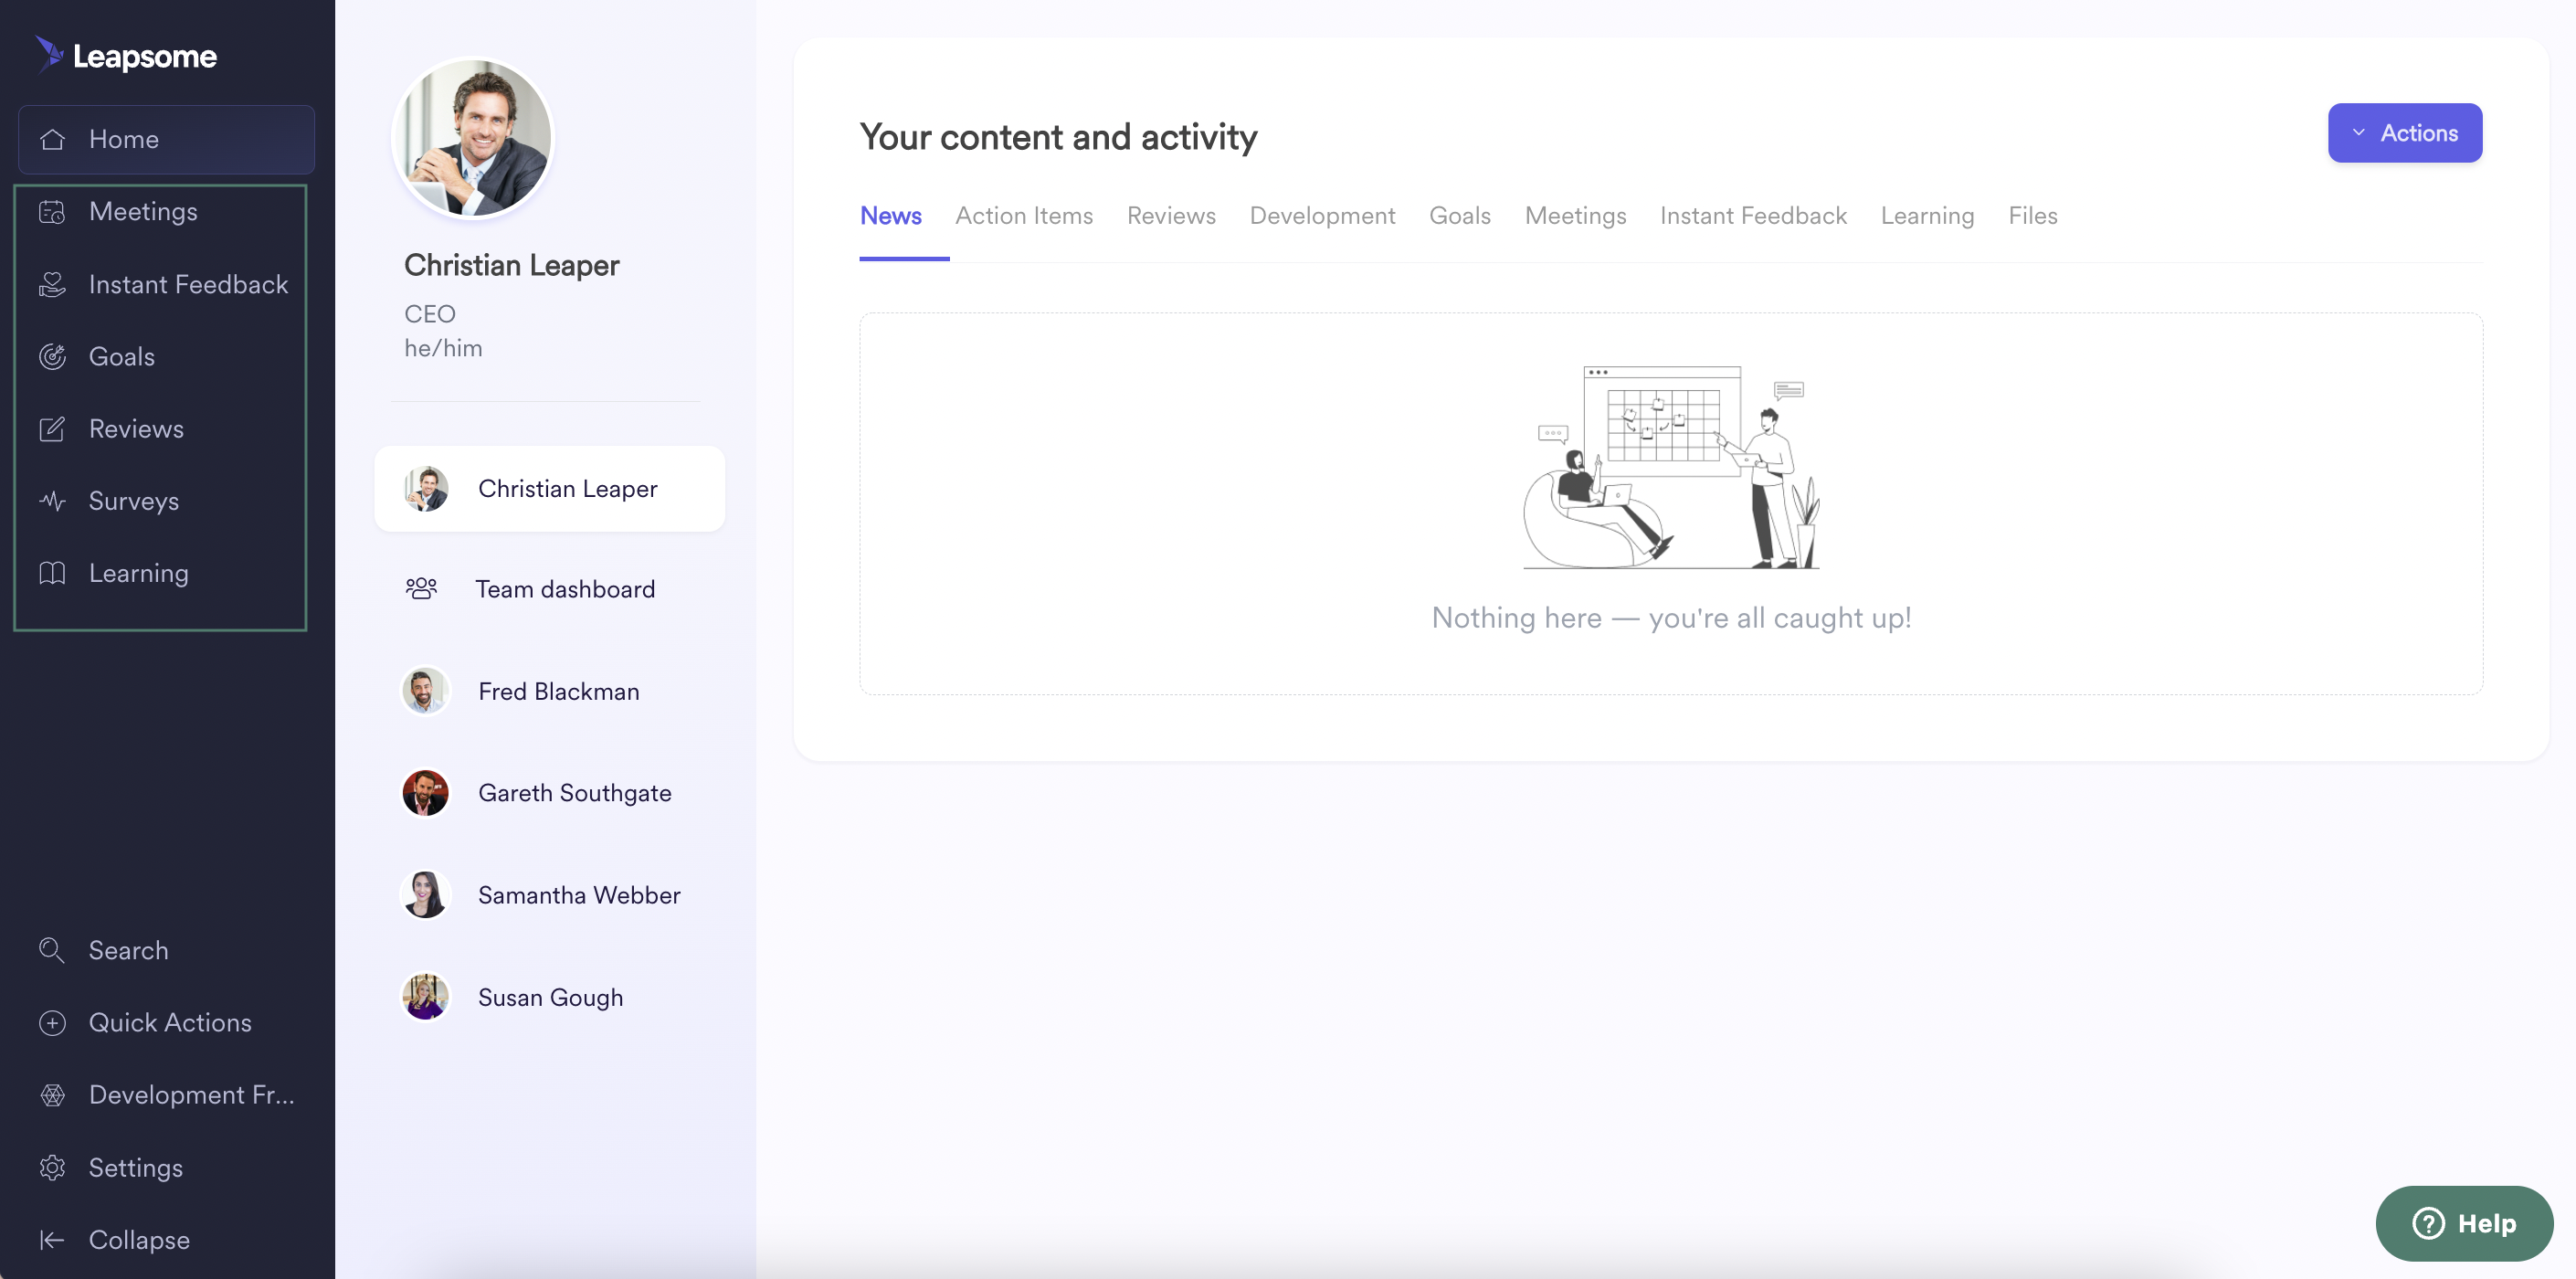
Task: Click the he/him pronouns text
Action: click(x=443, y=348)
